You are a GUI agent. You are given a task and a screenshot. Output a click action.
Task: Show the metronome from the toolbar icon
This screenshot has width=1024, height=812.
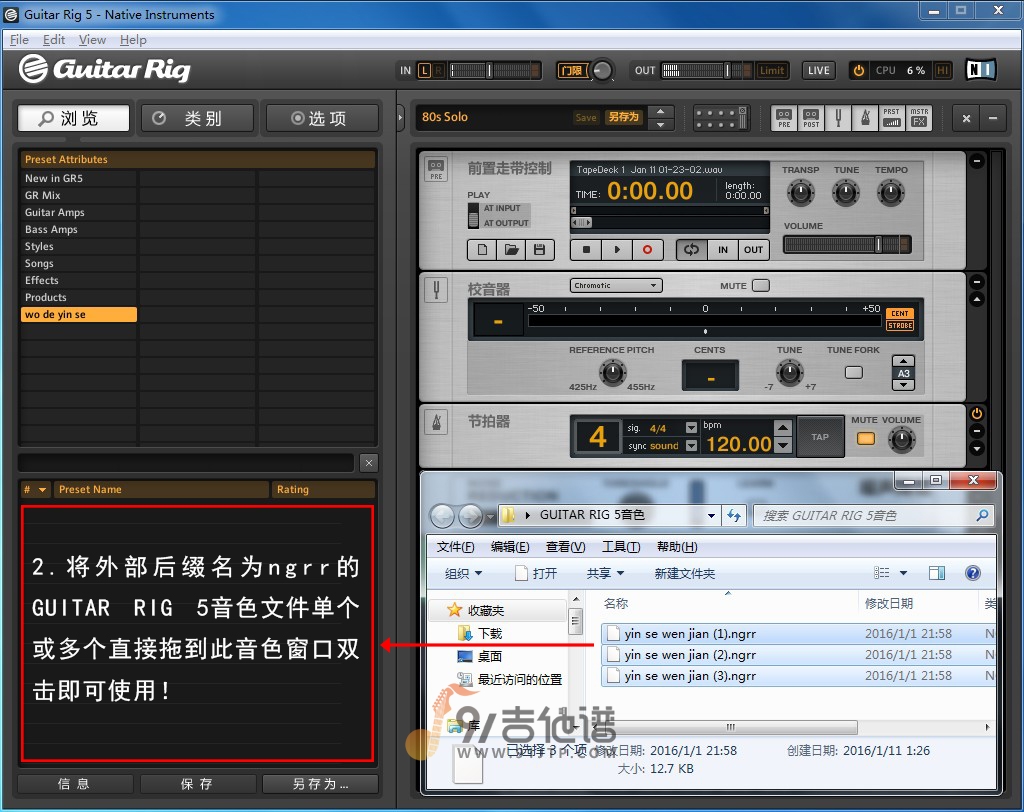(865, 118)
